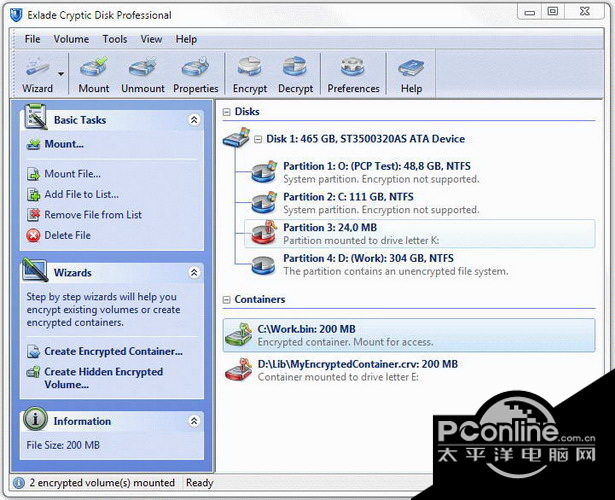Screen dimensions: 615x500
Task: Click the Wizards panel header icon
Action: (x=35, y=269)
